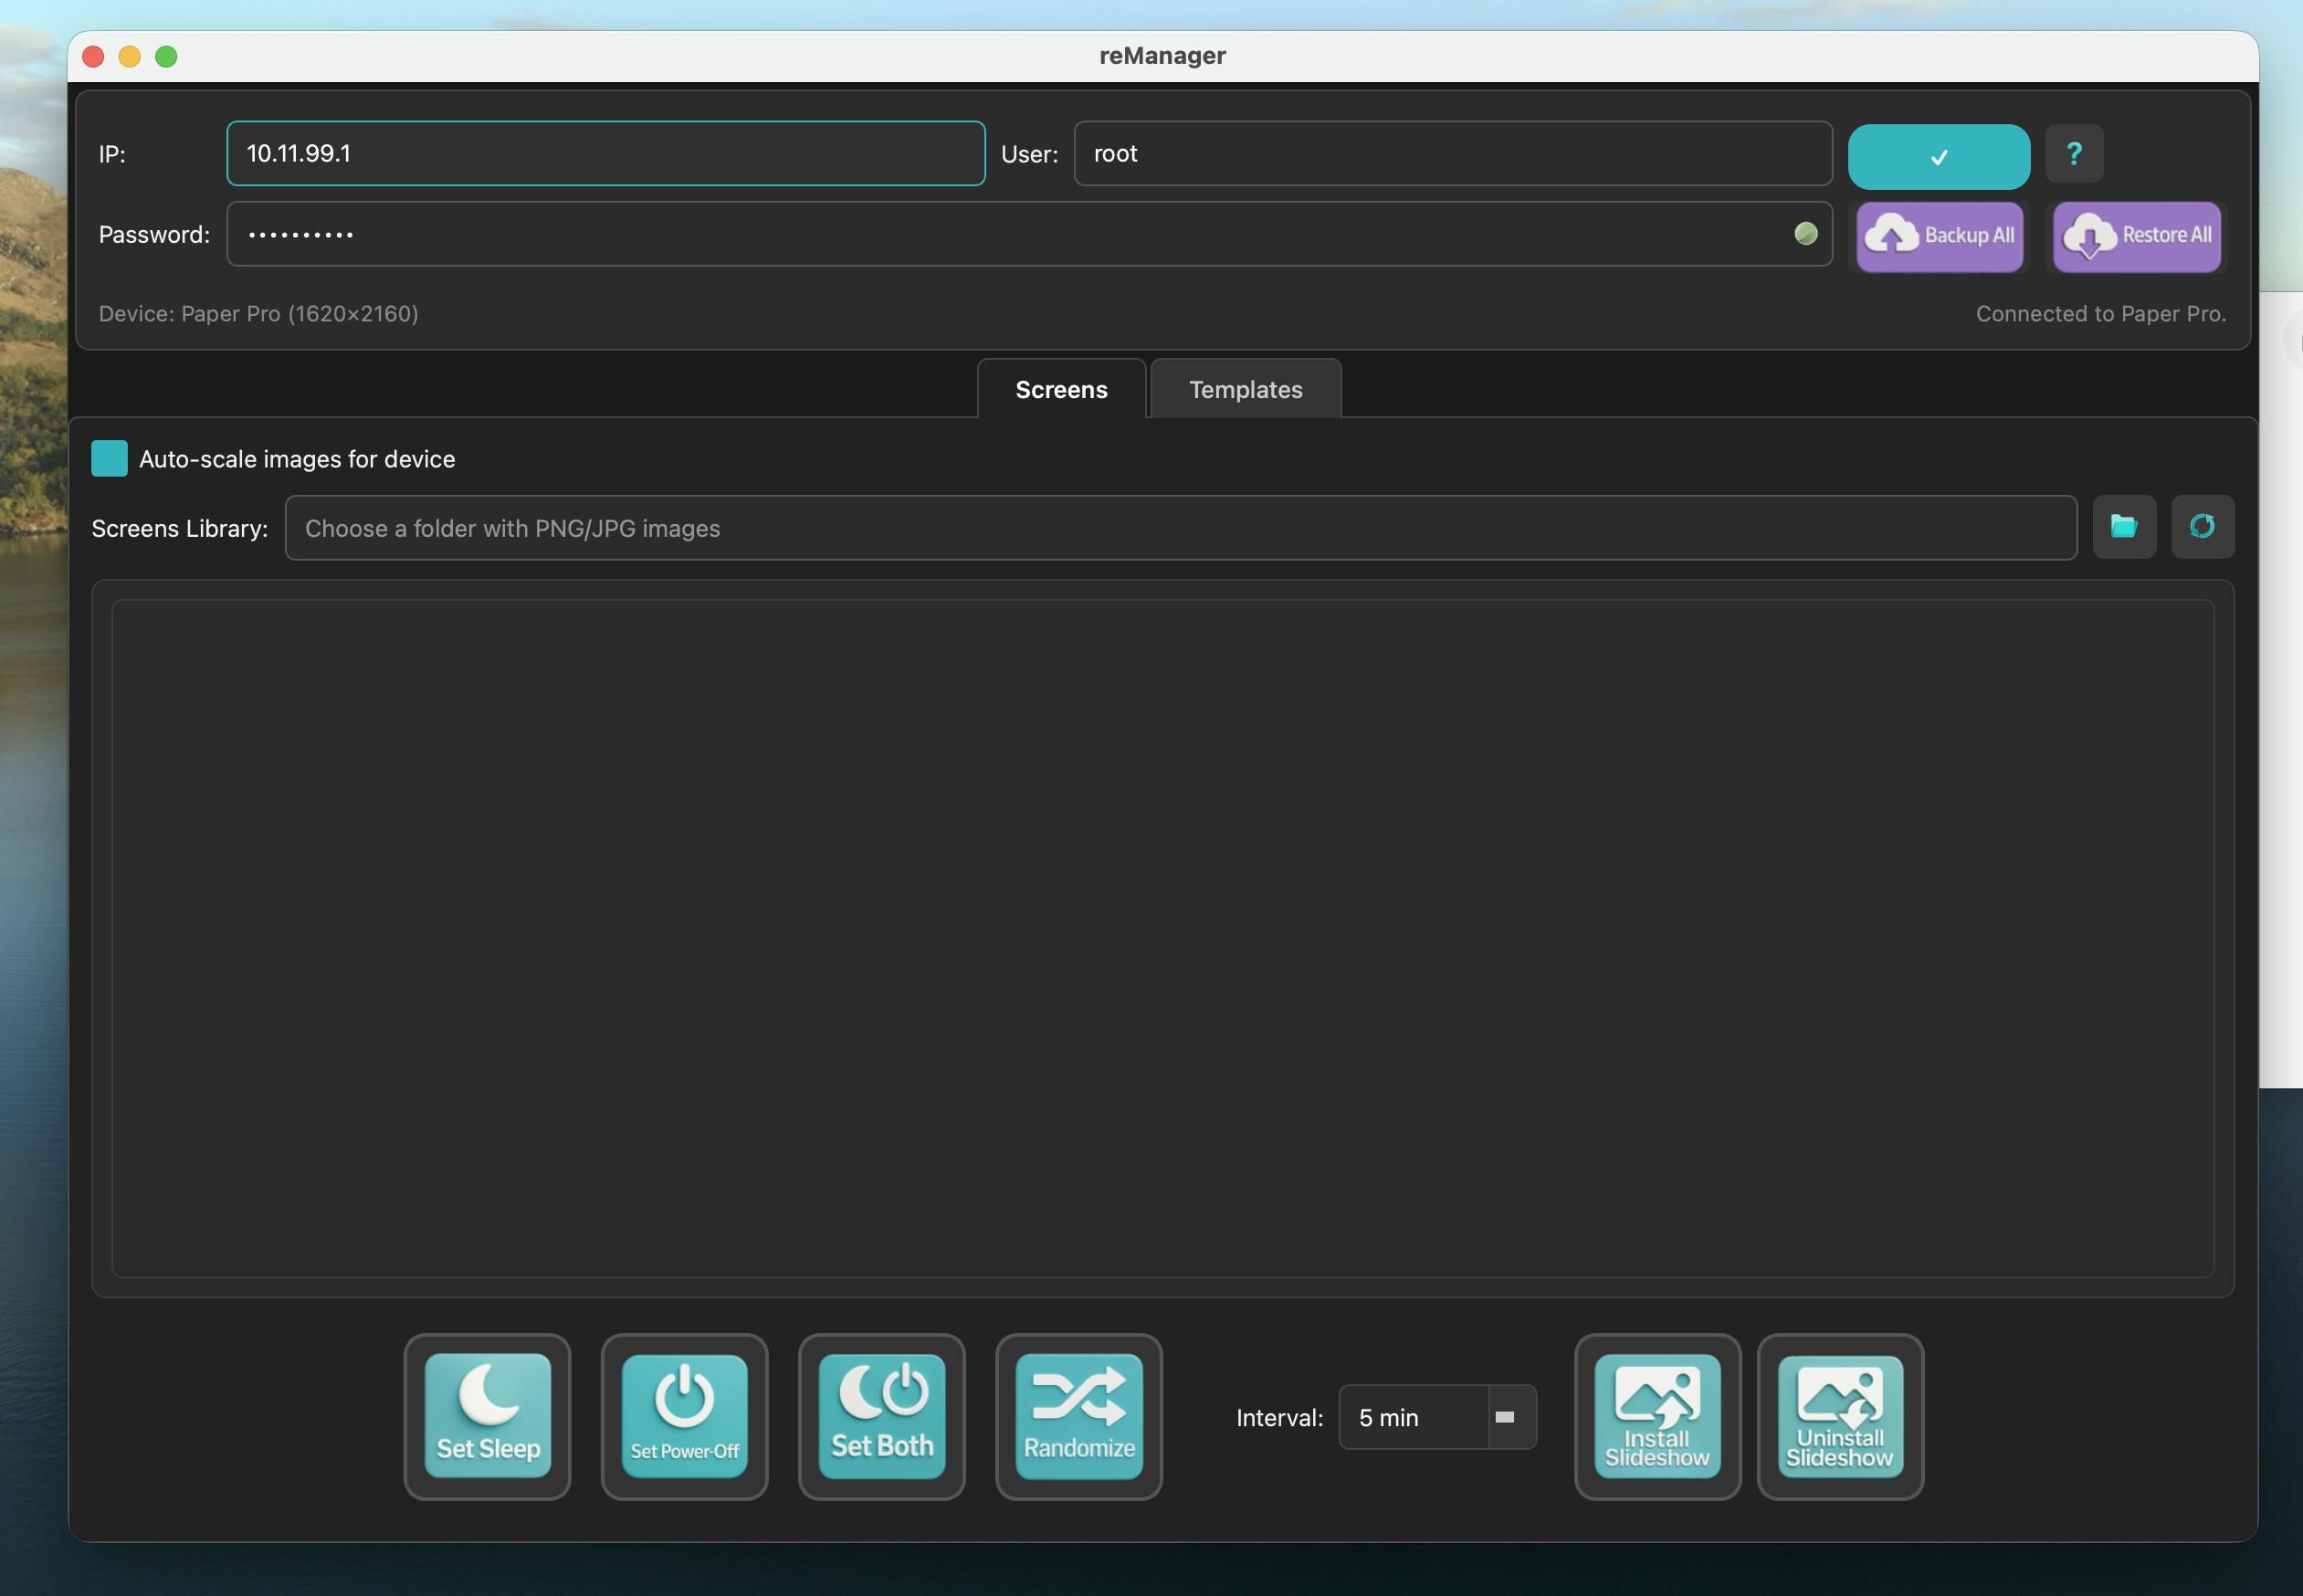Click Install Slideshow icon button
Screen dimensions: 2303x1596
(1657, 1415)
